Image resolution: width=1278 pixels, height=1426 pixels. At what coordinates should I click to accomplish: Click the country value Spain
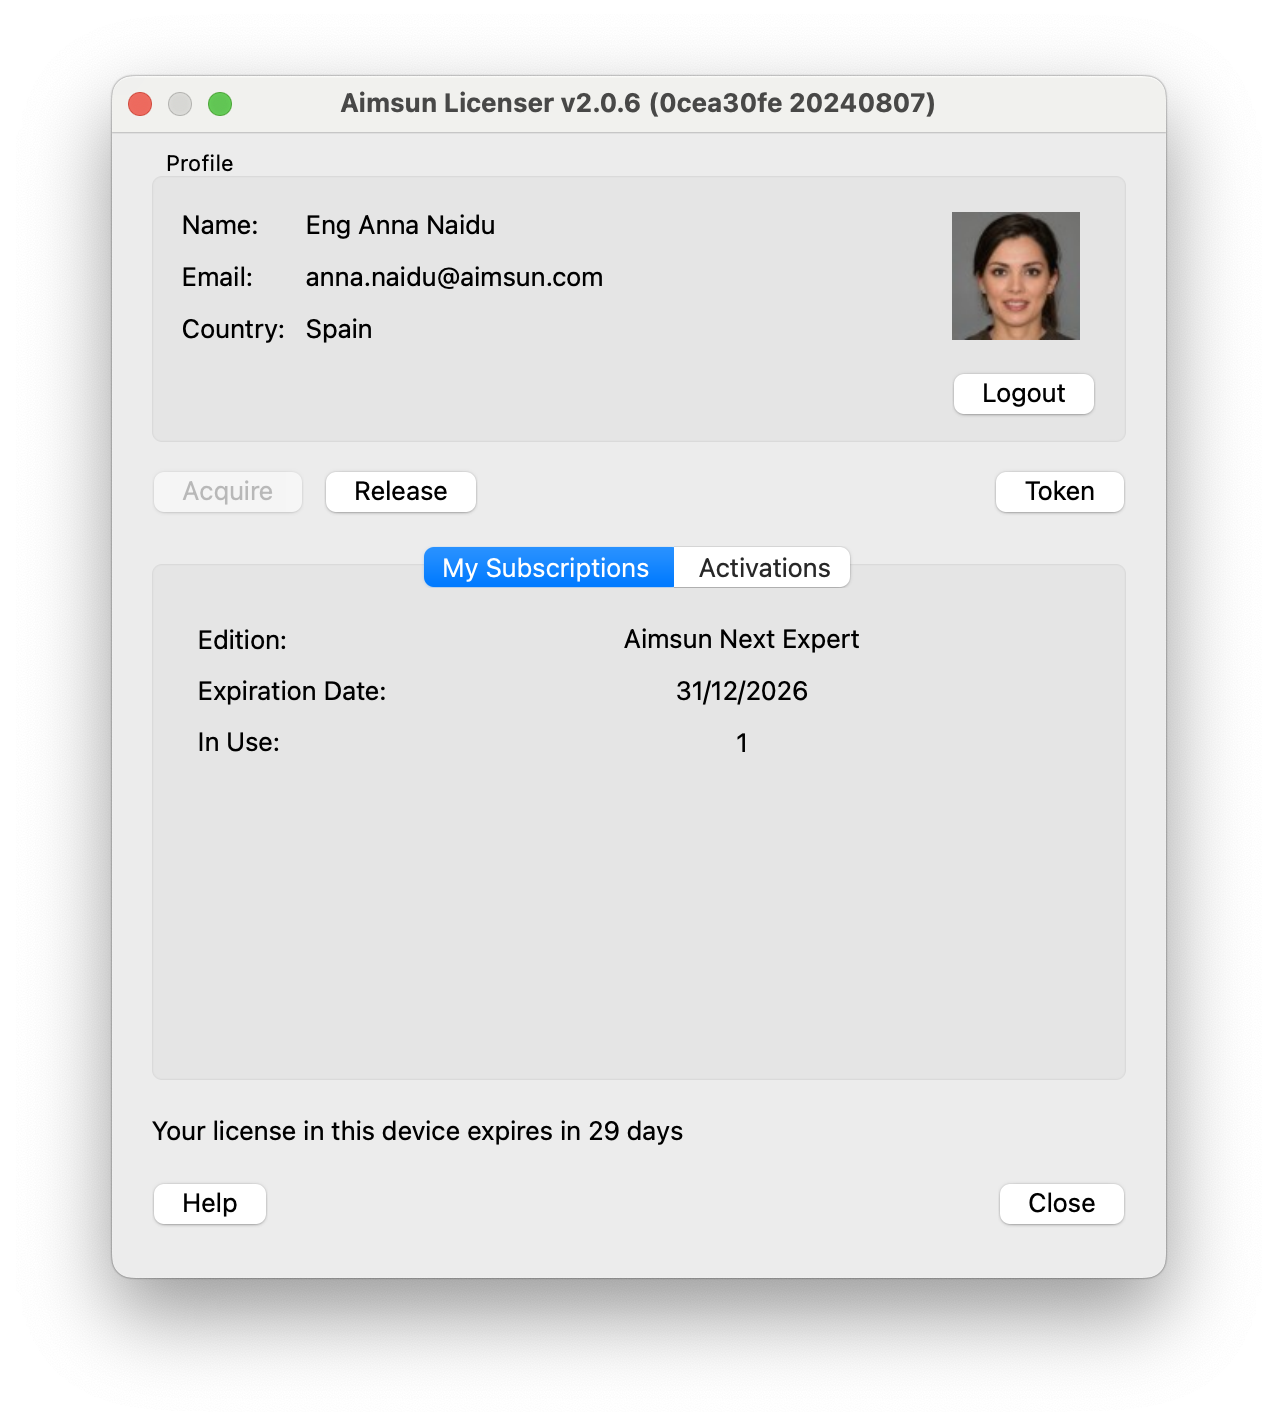pyautogui.click(x=339, y=329)
